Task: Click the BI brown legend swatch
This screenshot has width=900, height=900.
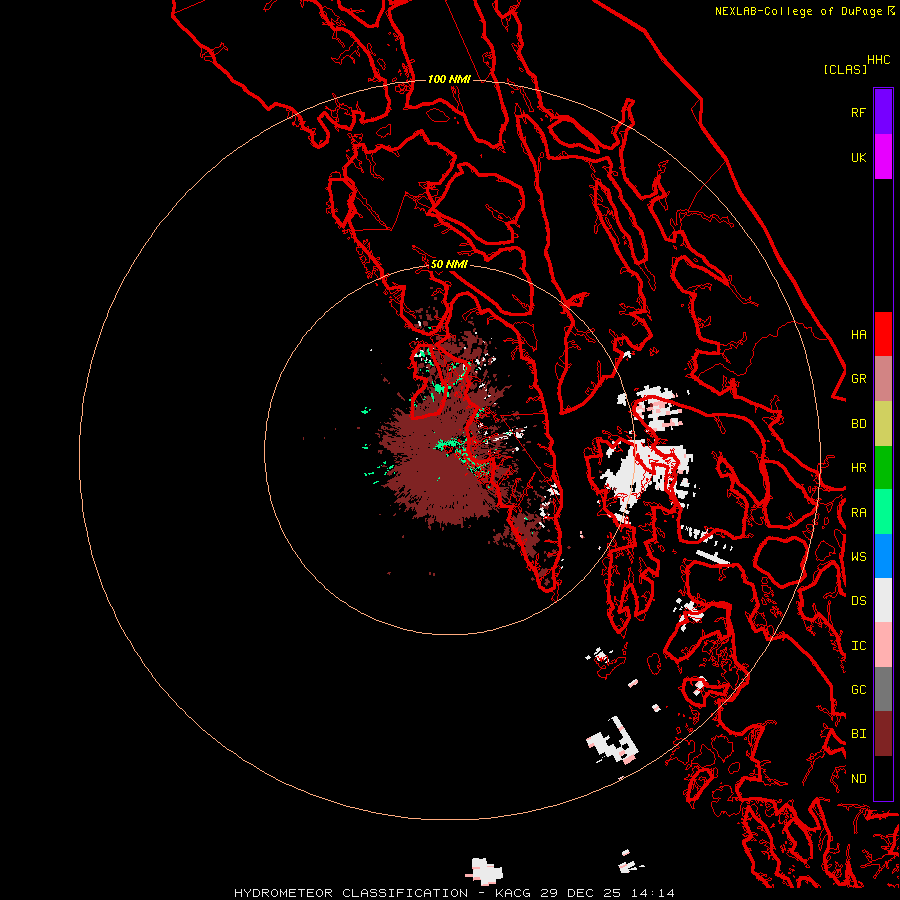Action: (883, 734)
